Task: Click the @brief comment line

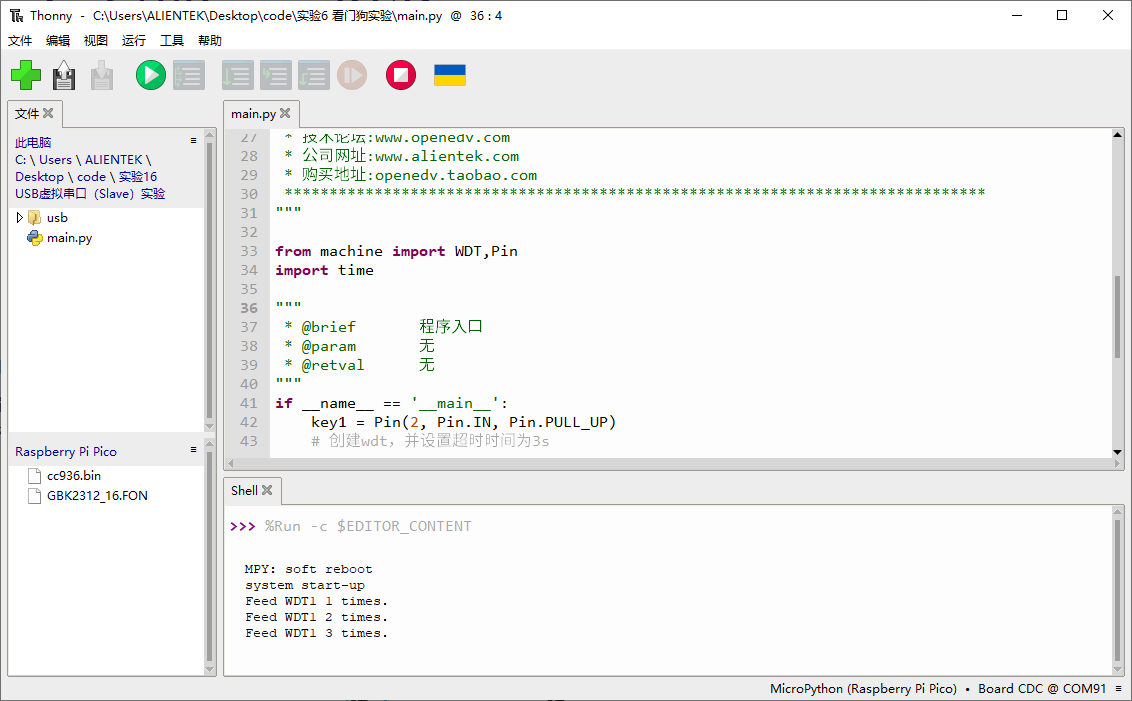Action: [383, 327]
